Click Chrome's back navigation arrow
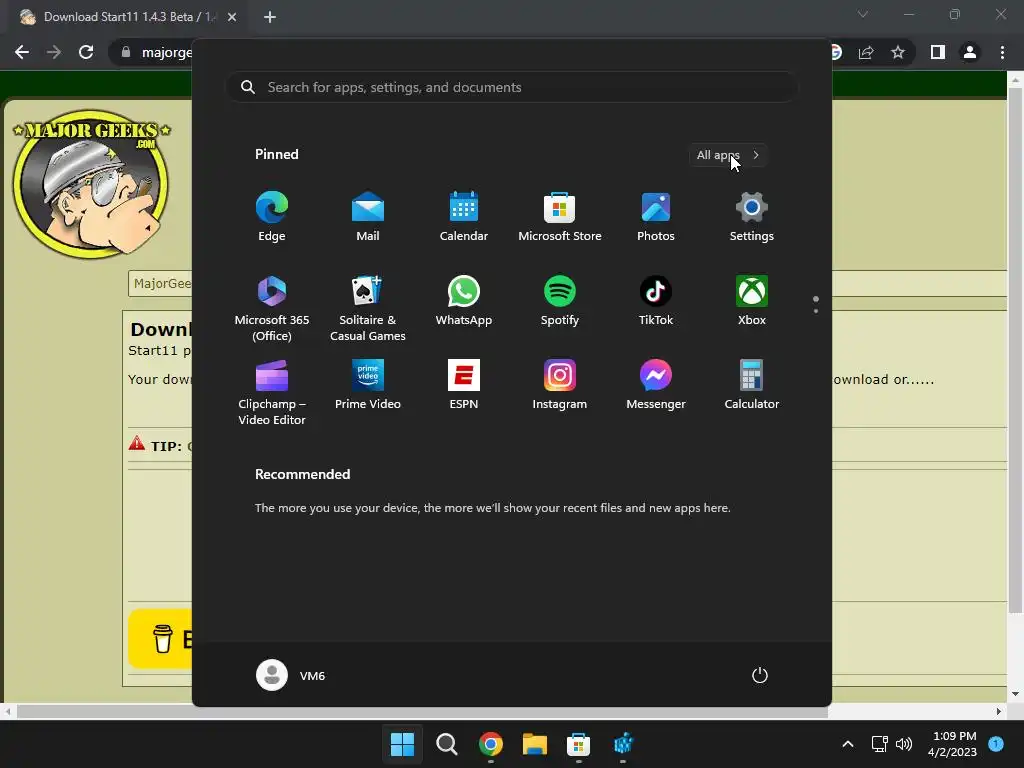1024x768 pixels. coord(22,52)
